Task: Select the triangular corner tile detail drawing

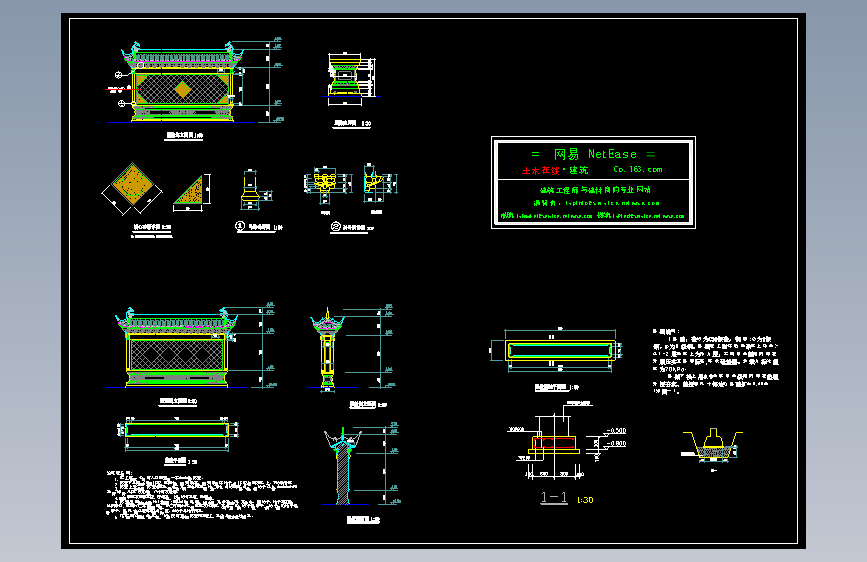Action: [191, 191]
